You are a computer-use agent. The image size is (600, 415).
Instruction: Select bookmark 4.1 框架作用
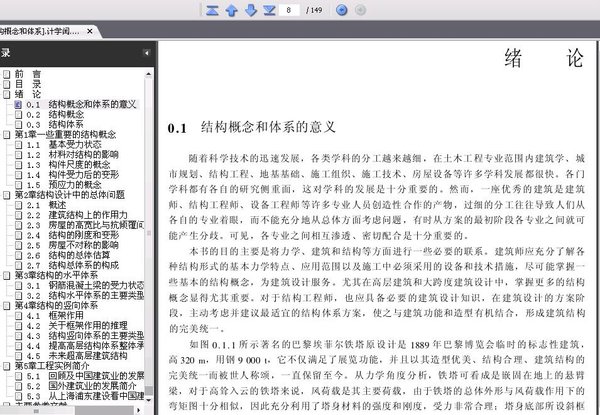coord(55,316)
